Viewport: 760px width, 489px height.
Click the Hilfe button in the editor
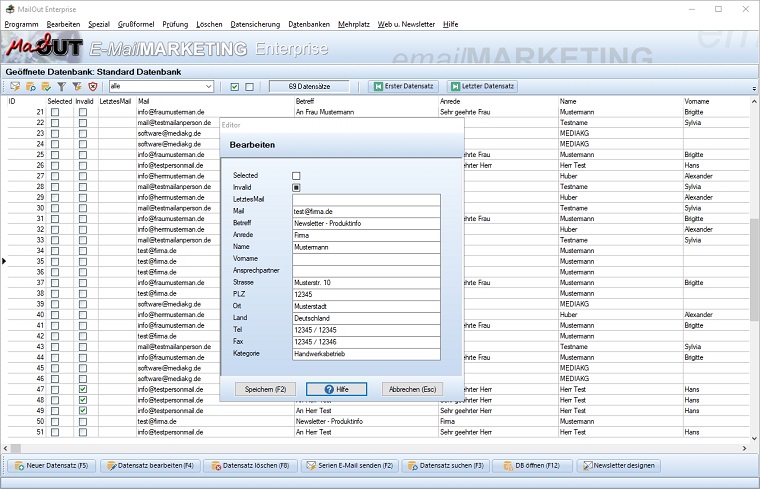(336, 389)
